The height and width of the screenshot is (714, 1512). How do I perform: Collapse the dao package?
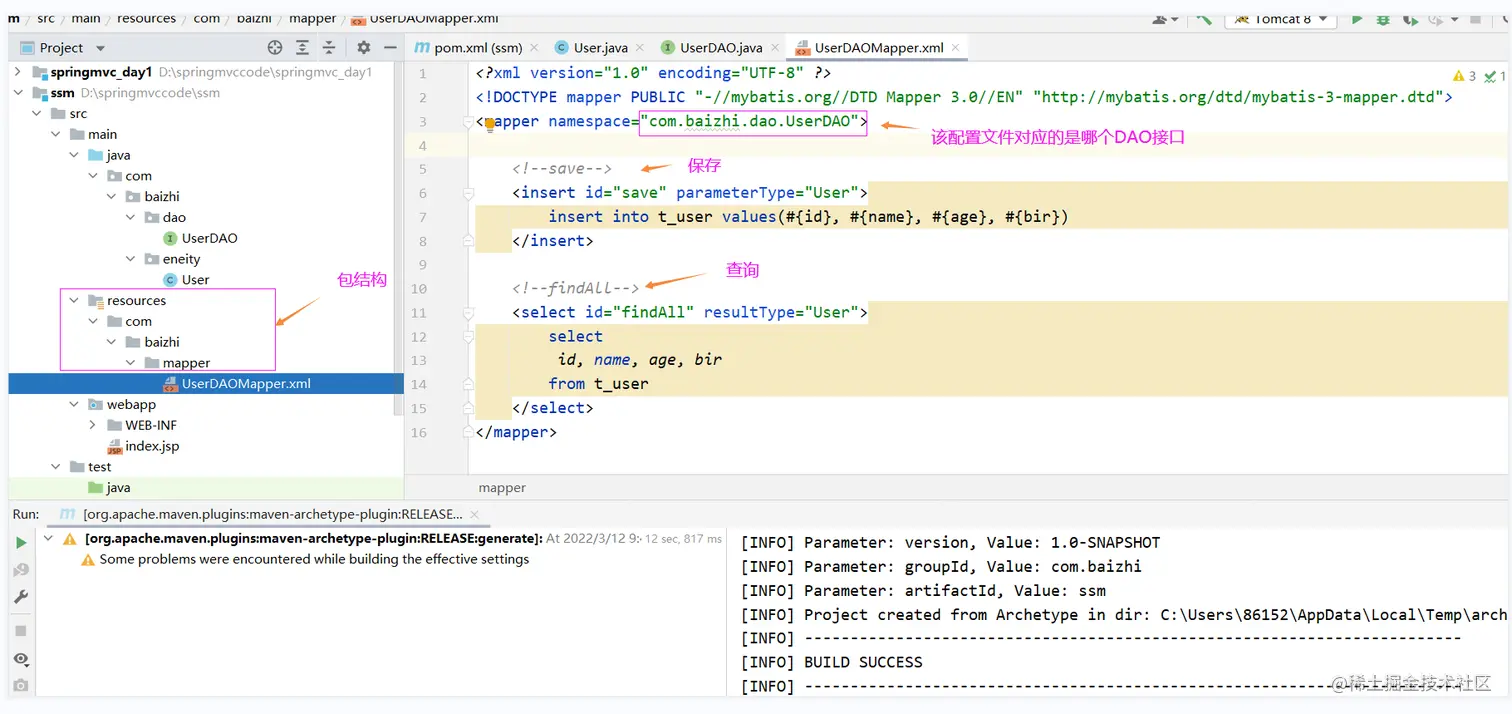click(x=130, y=217)
